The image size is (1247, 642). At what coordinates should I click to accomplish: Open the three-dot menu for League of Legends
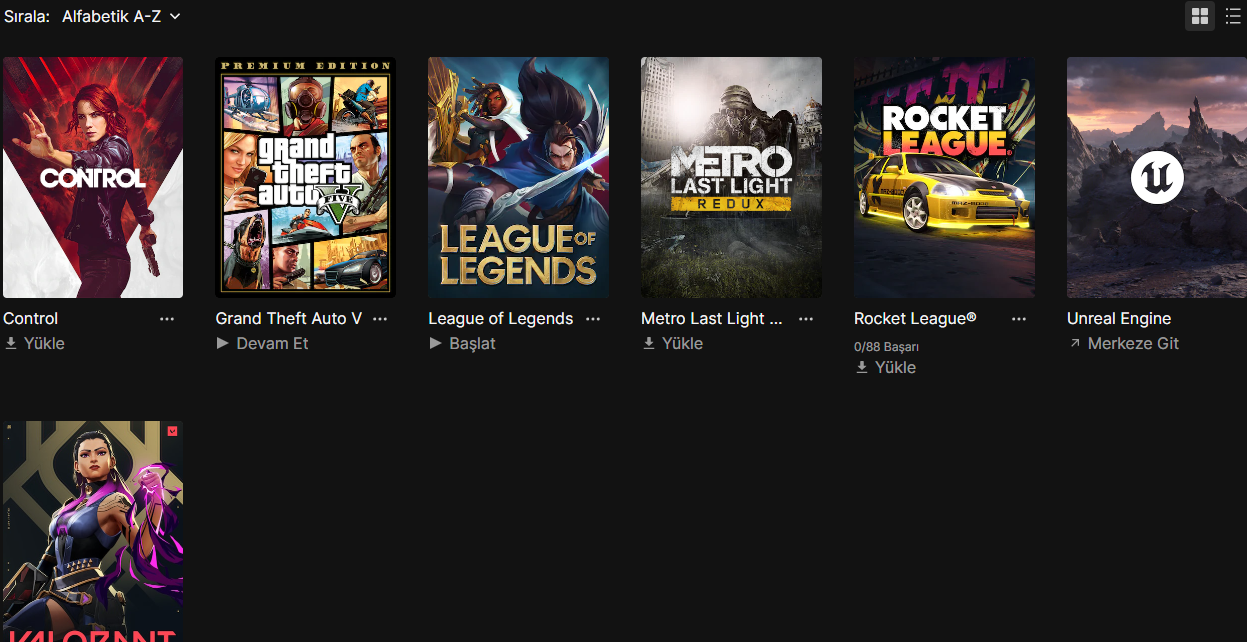click(593, 319)
